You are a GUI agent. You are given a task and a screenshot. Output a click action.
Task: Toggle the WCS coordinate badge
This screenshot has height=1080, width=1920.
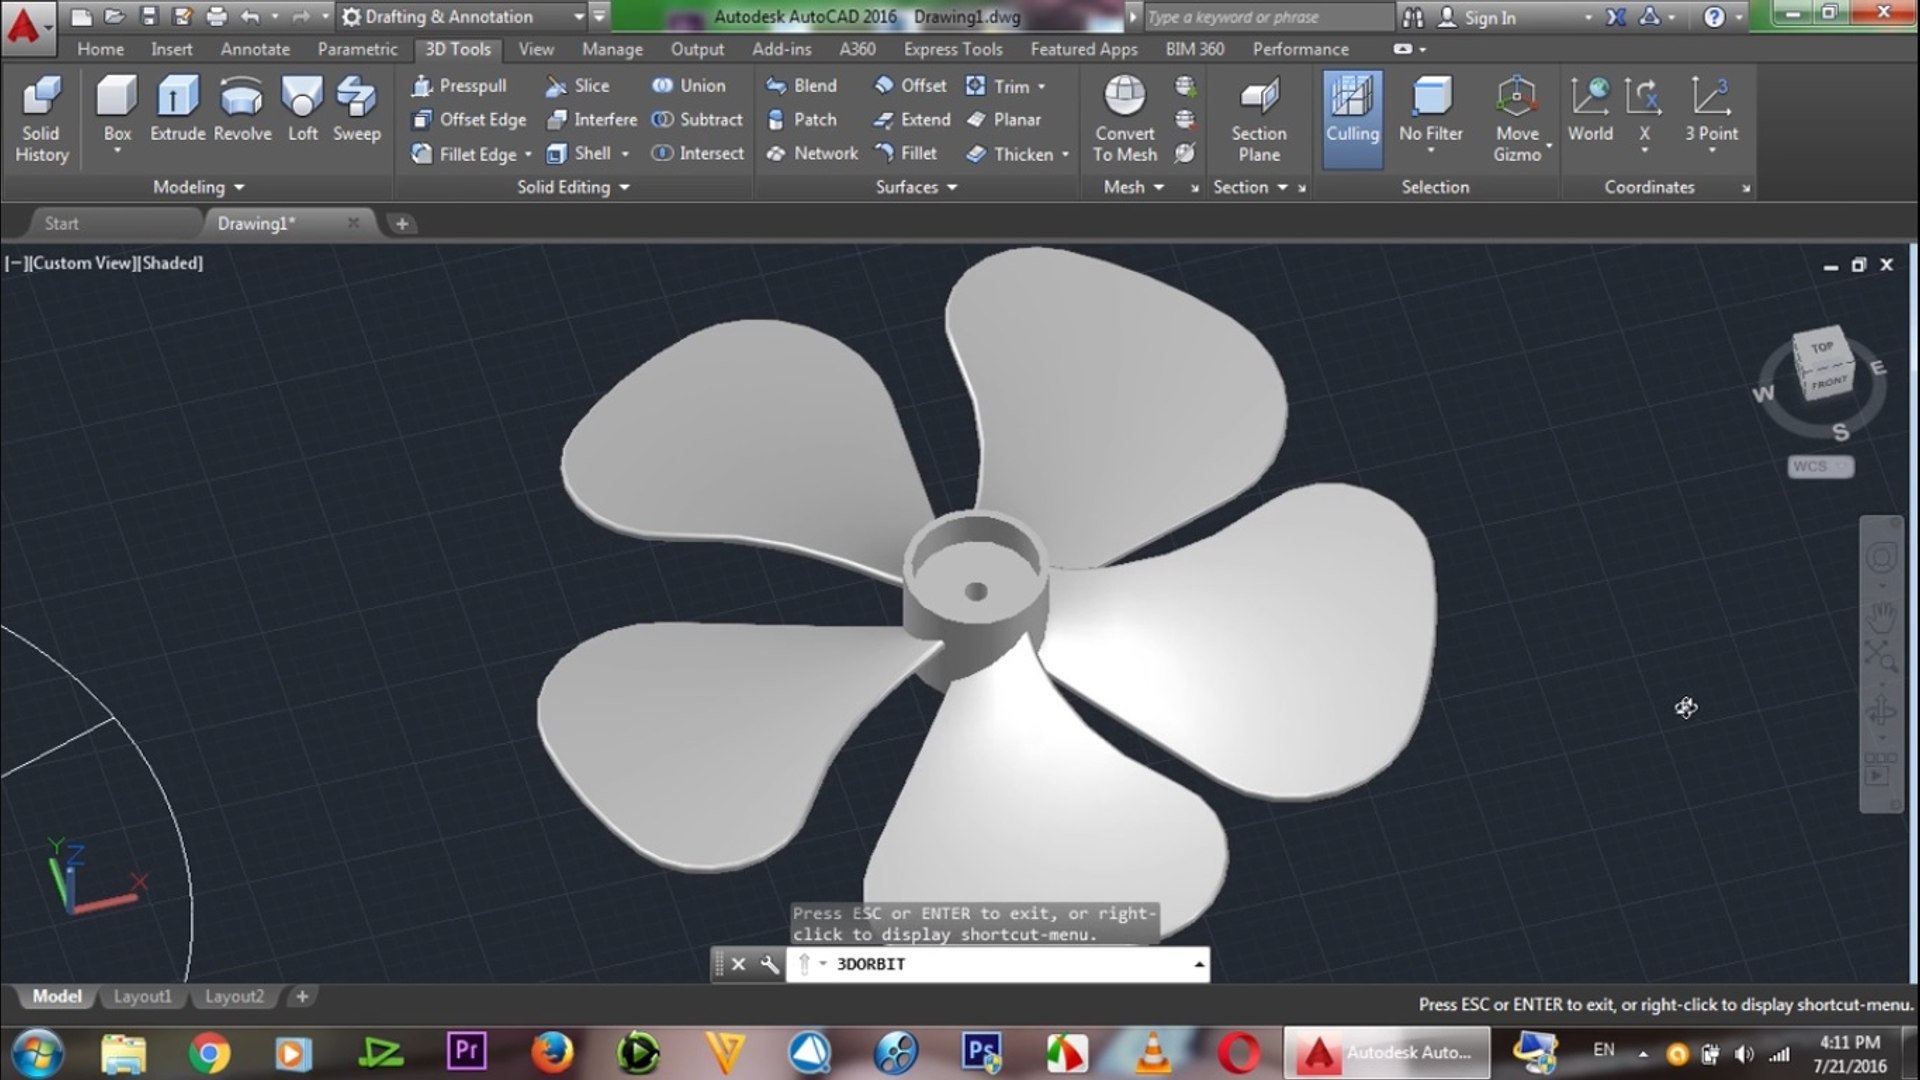[x=1818, y=467]
